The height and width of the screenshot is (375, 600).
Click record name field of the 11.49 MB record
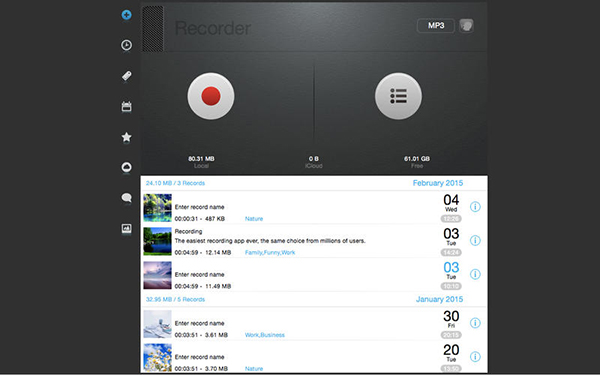pos(199,274)
